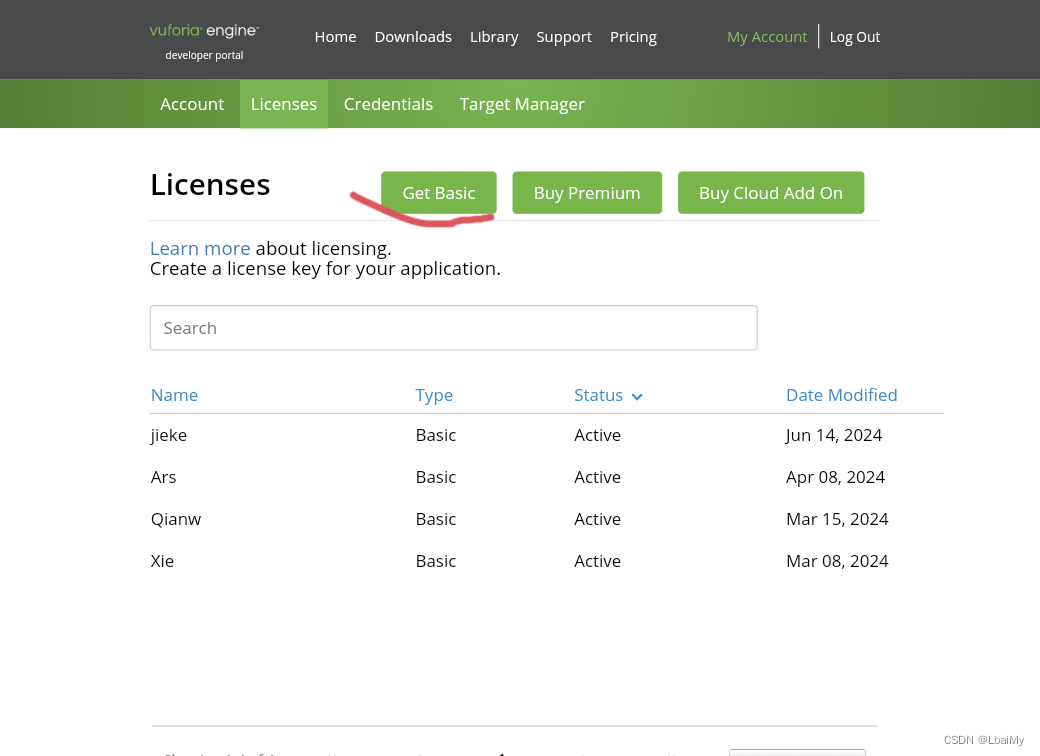Click Basic type in Qianw row
The width and height of the screenshot is (1040, 756).
[436, 519]
